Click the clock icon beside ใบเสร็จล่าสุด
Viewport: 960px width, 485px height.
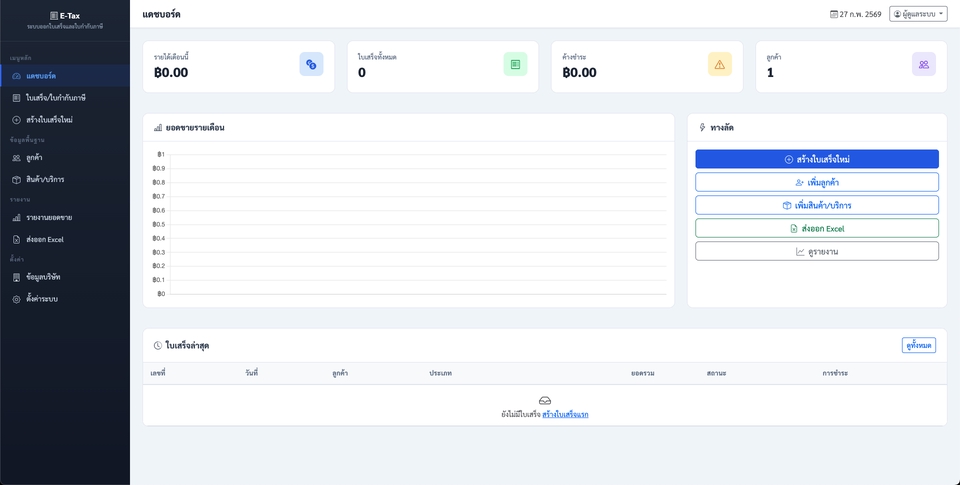(158, 346)
